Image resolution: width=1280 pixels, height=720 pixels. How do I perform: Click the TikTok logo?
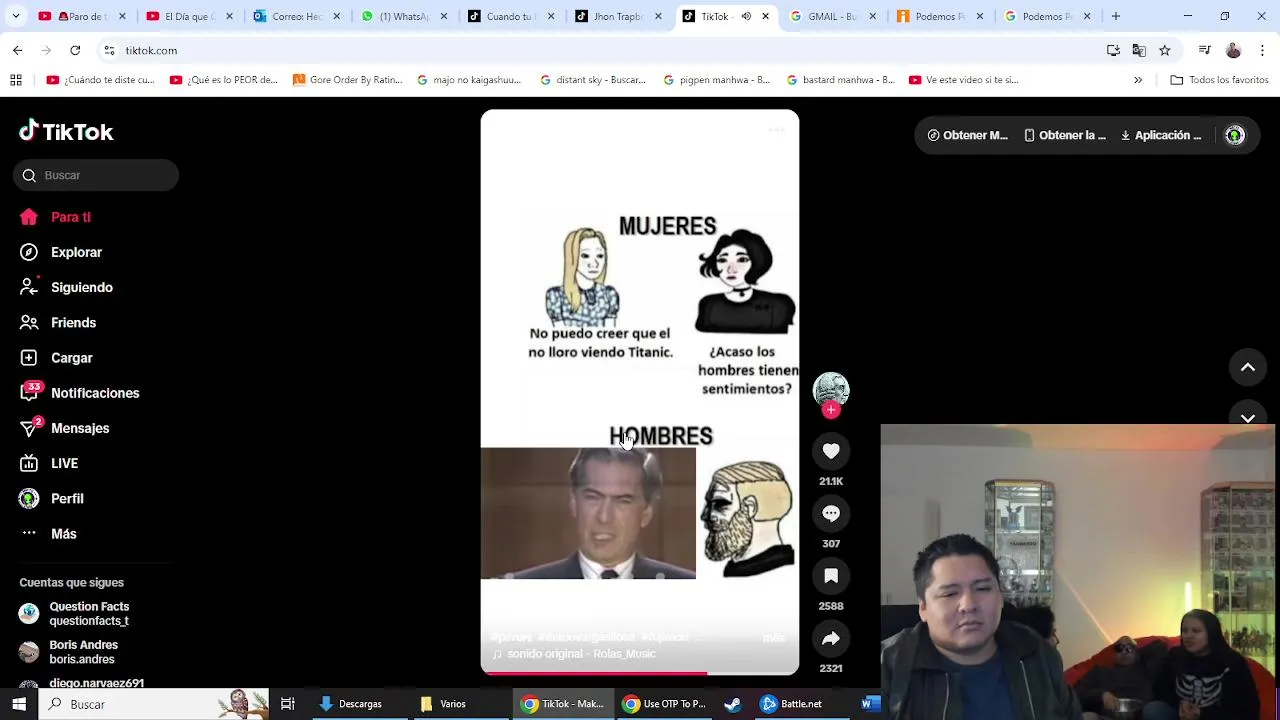(66, 132)
